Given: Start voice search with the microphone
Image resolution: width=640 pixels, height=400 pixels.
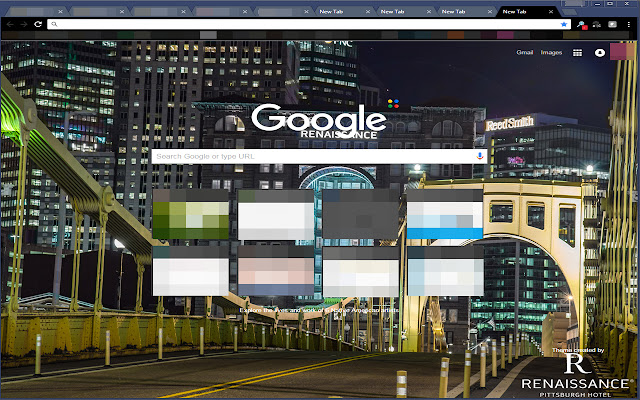Looking at the screenshot, I should [480, 156].
